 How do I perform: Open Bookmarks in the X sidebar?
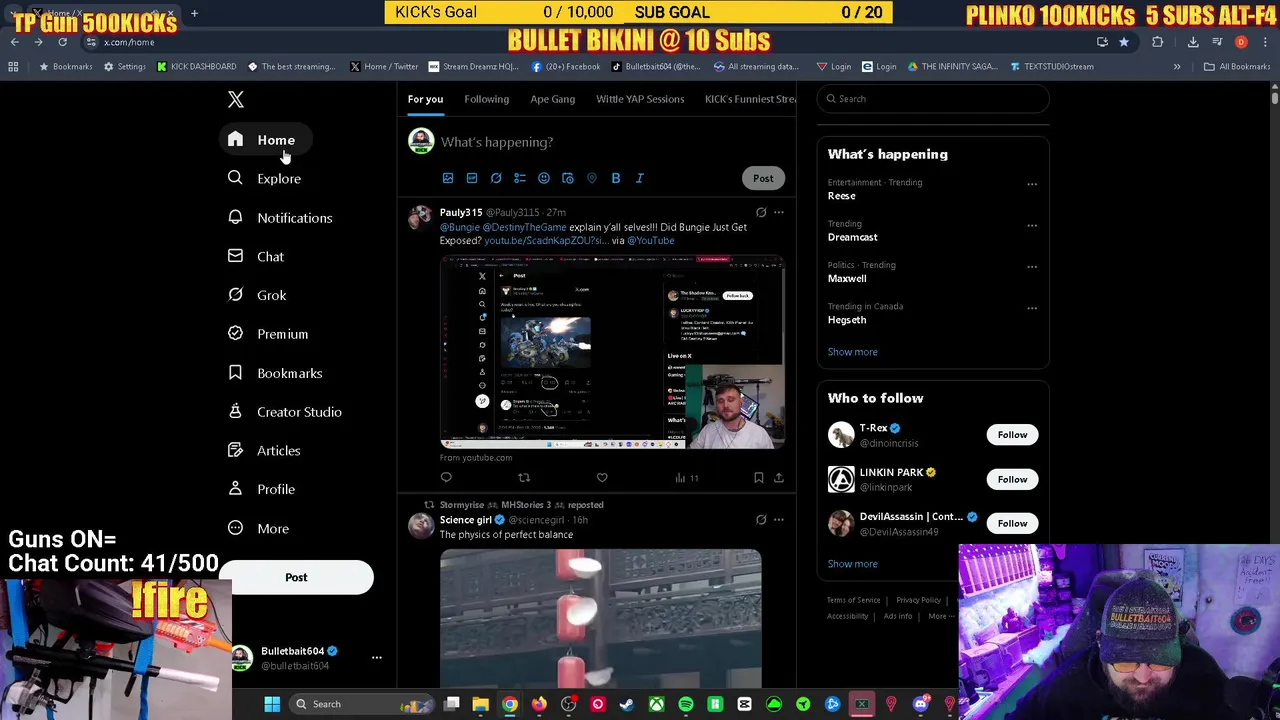tap(275, 373)
